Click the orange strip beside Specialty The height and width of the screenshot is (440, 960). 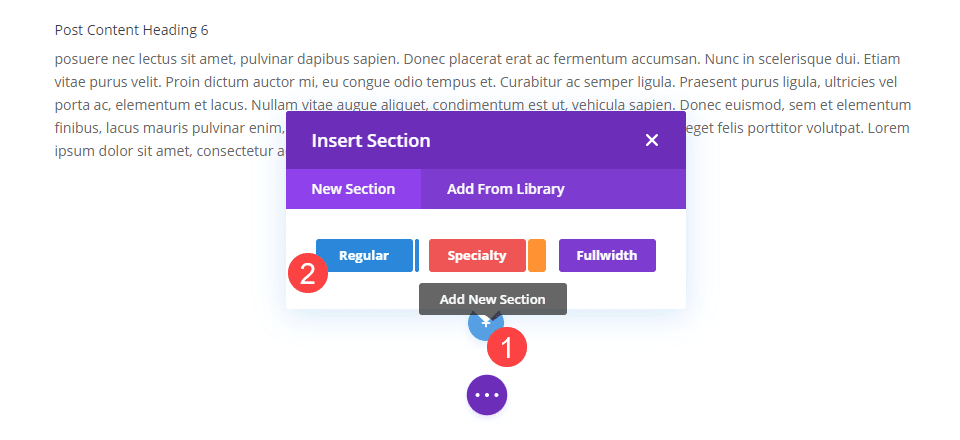[x=537, y=255]
